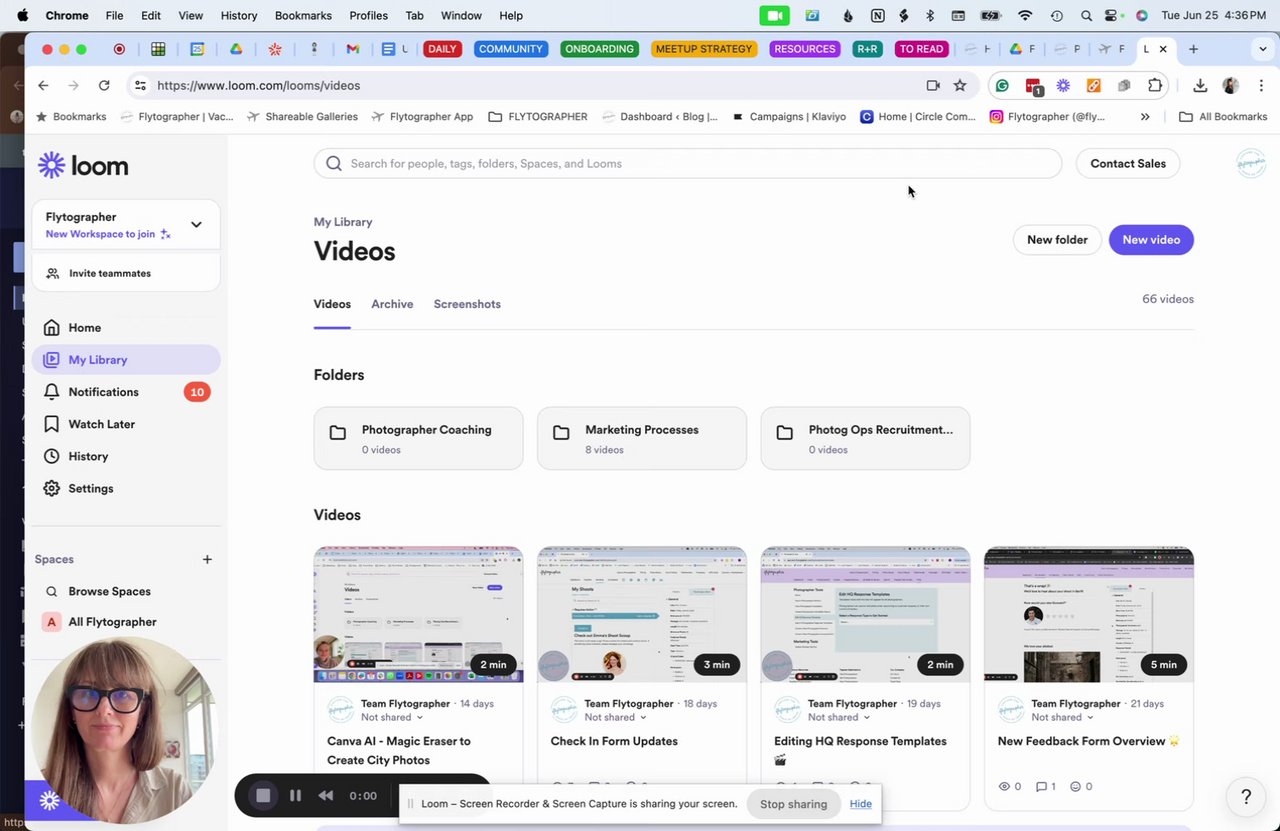Expand Not shared dropdown on New Feedback Form video

pyautogui.click(x=1063, y=717)
